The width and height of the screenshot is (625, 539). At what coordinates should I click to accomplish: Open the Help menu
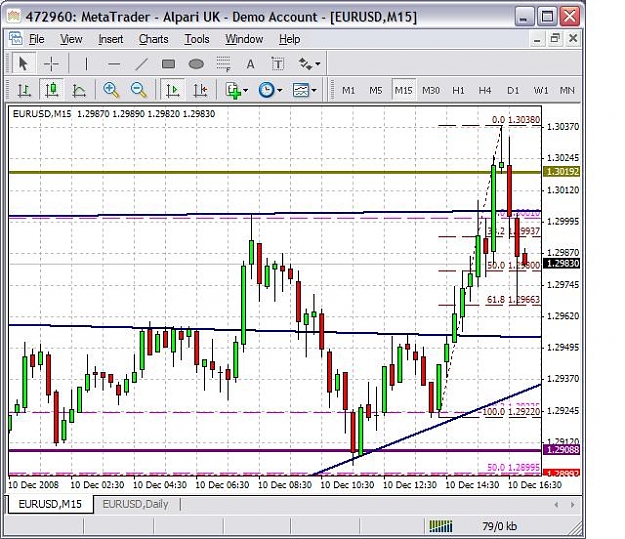[289, 39]
